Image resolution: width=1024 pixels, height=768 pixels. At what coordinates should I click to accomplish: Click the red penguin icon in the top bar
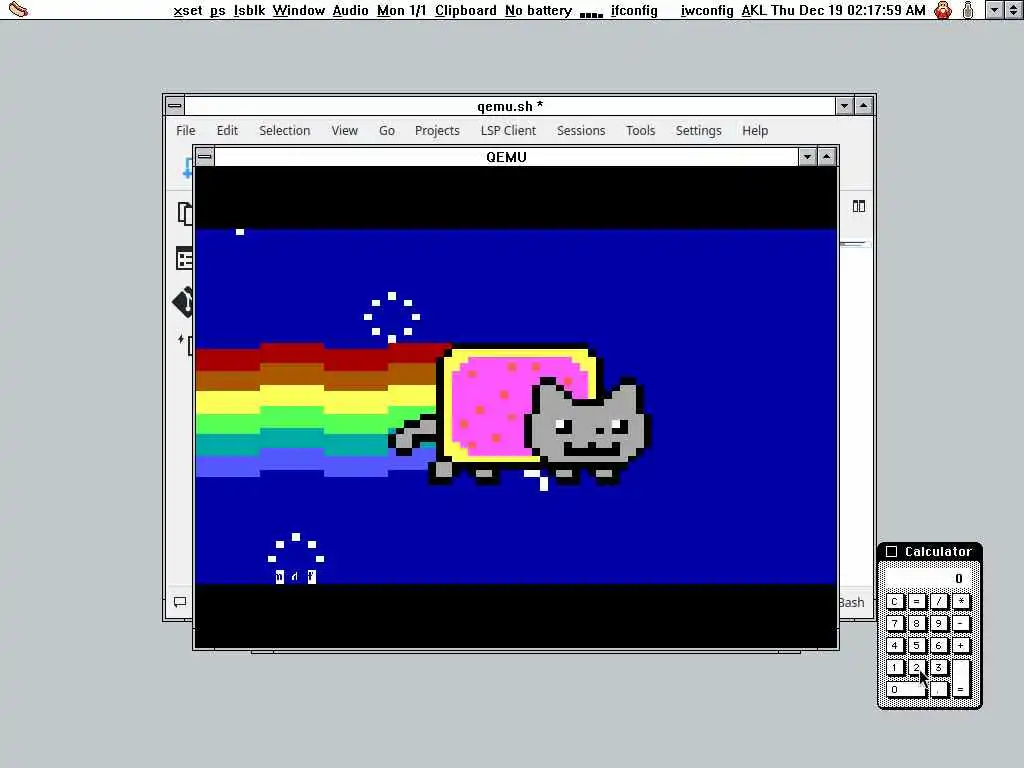click(943, 10)
